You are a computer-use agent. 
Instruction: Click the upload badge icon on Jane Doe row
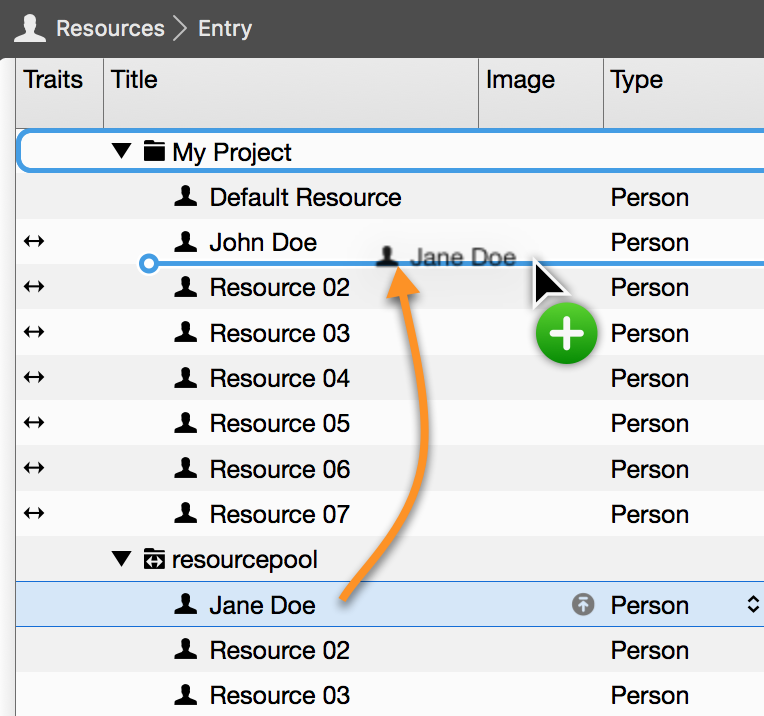583,605
